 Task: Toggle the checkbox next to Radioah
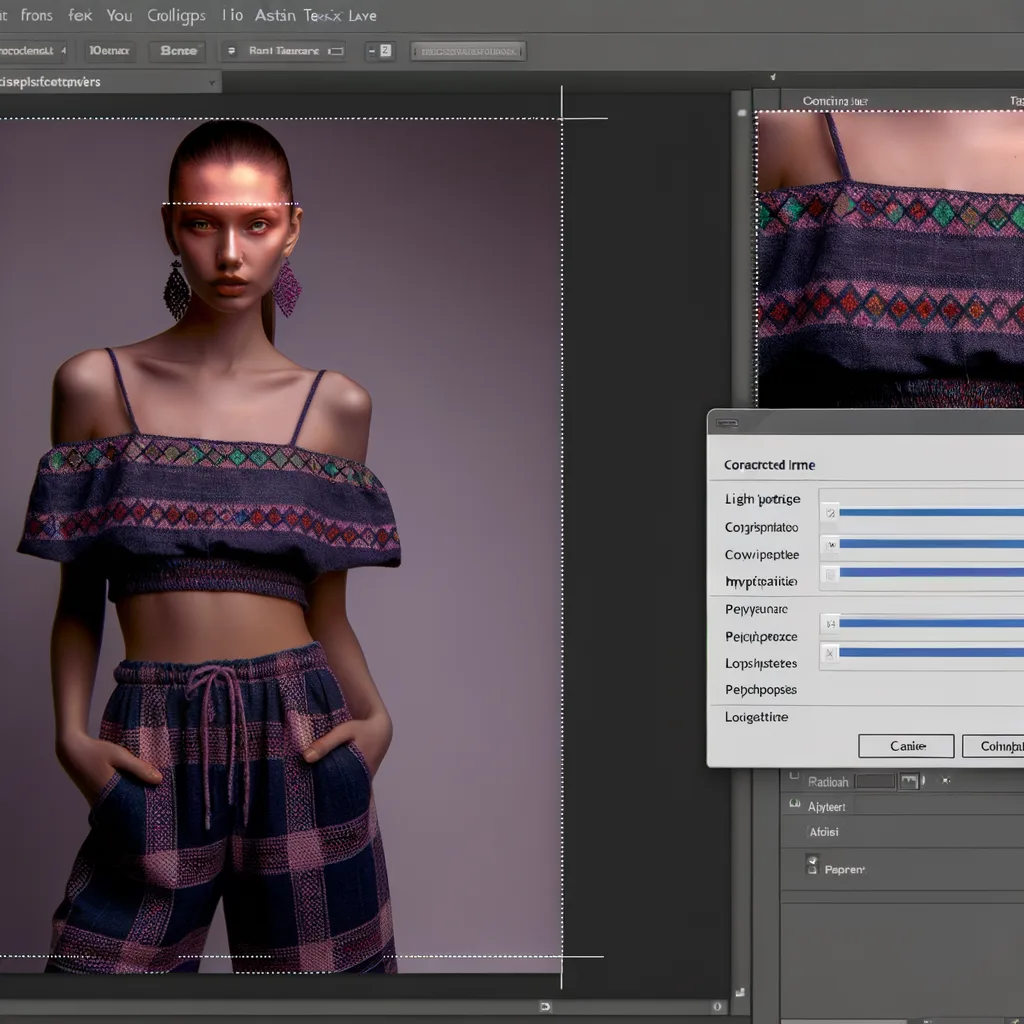(794, 776)
